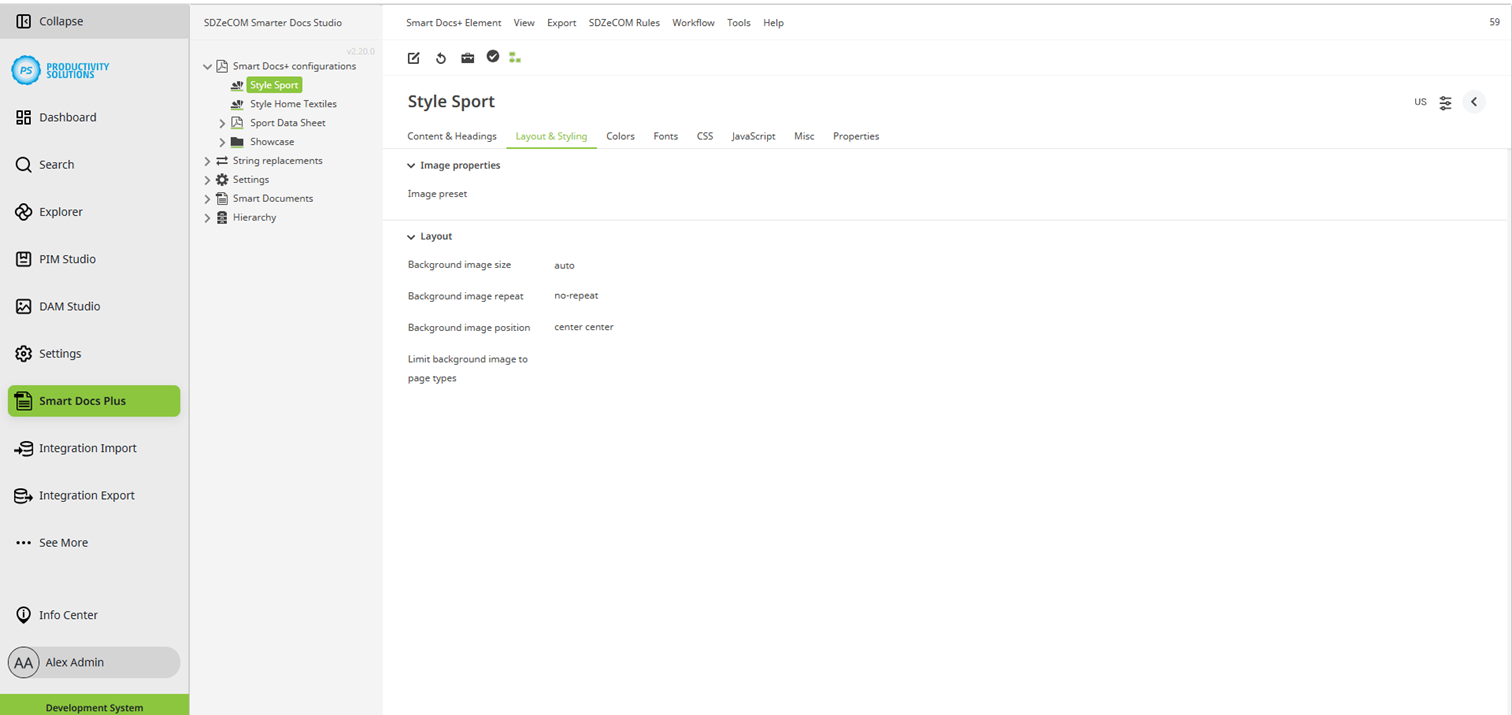The height and width of the screenshot is (715, 1512).
Task: Click the green hierarchy icon in the toolbar
Action: 515,58
